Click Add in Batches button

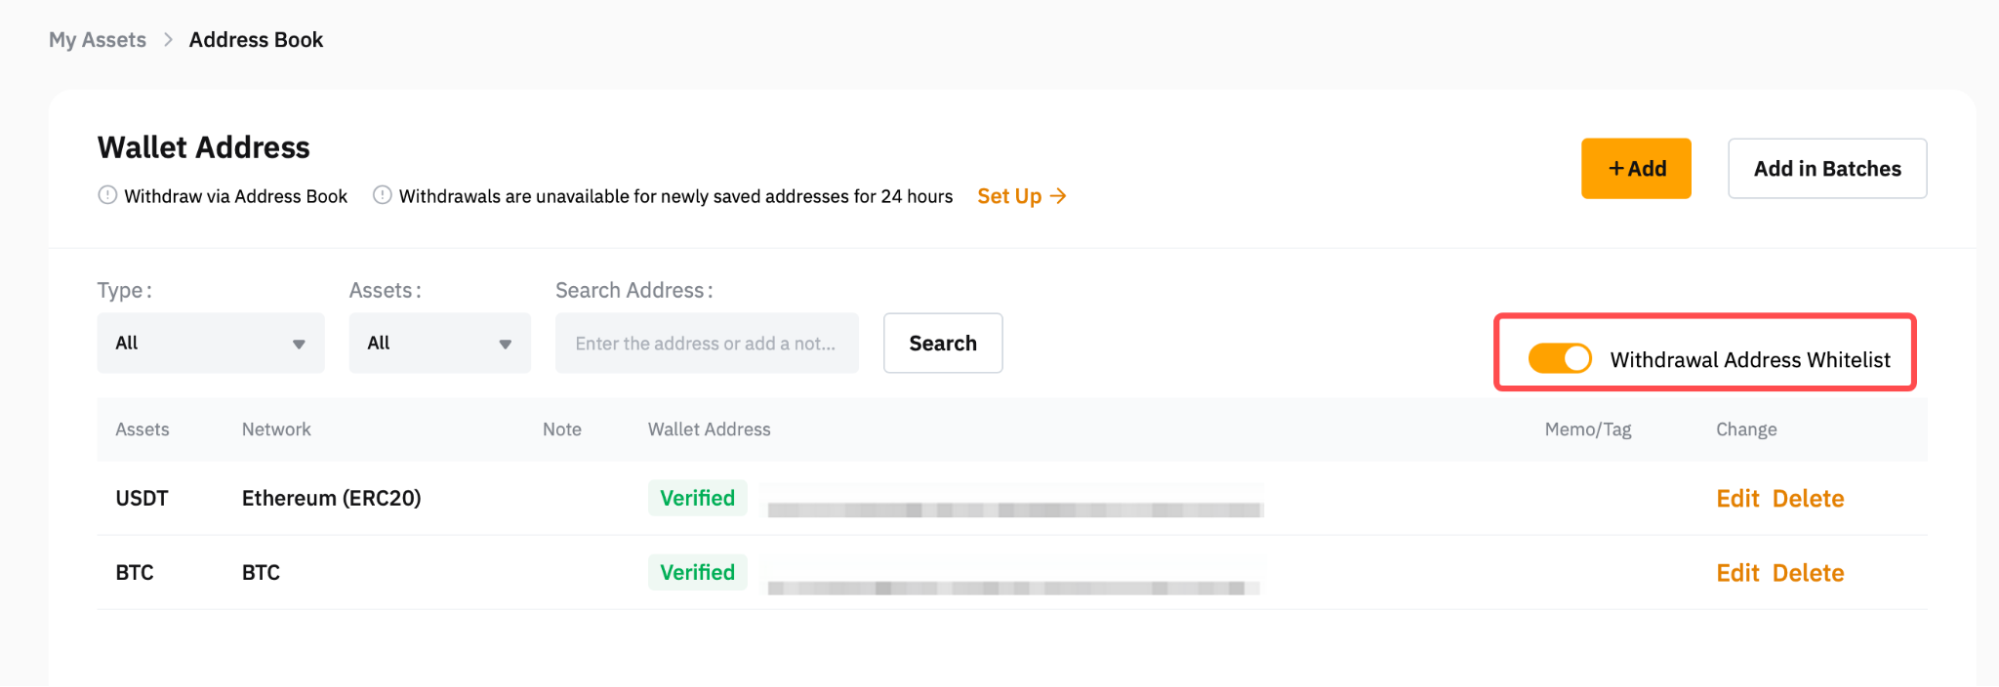tap(1826, 169)
